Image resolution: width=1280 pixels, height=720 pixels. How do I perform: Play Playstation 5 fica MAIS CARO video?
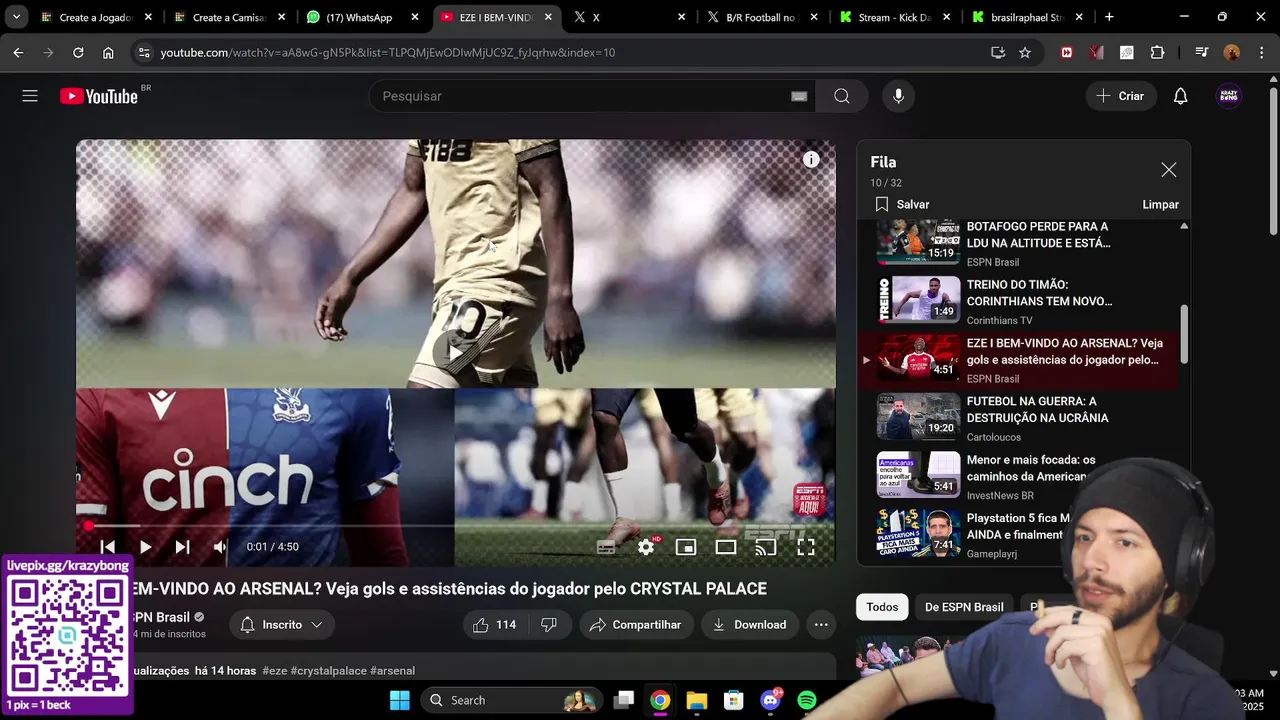click(1020, 534)
